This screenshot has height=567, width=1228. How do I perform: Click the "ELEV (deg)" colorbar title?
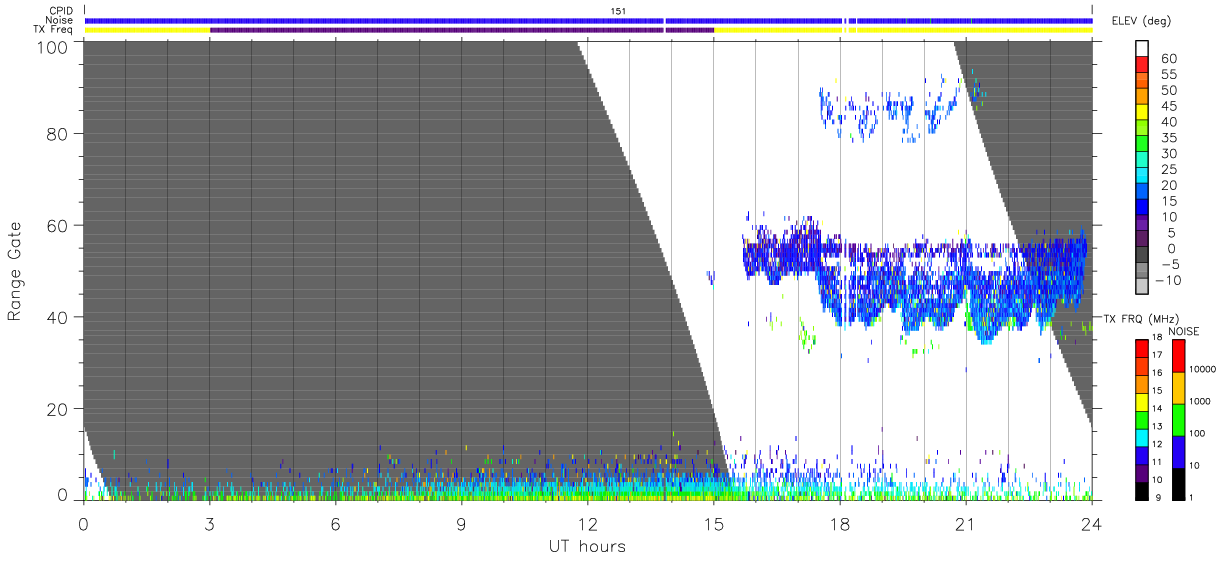point(1142,21)
